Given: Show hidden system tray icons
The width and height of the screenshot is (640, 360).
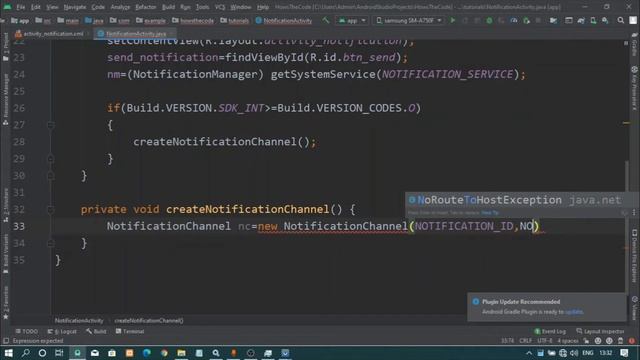Looking at the screenshot, I should 529,353.
